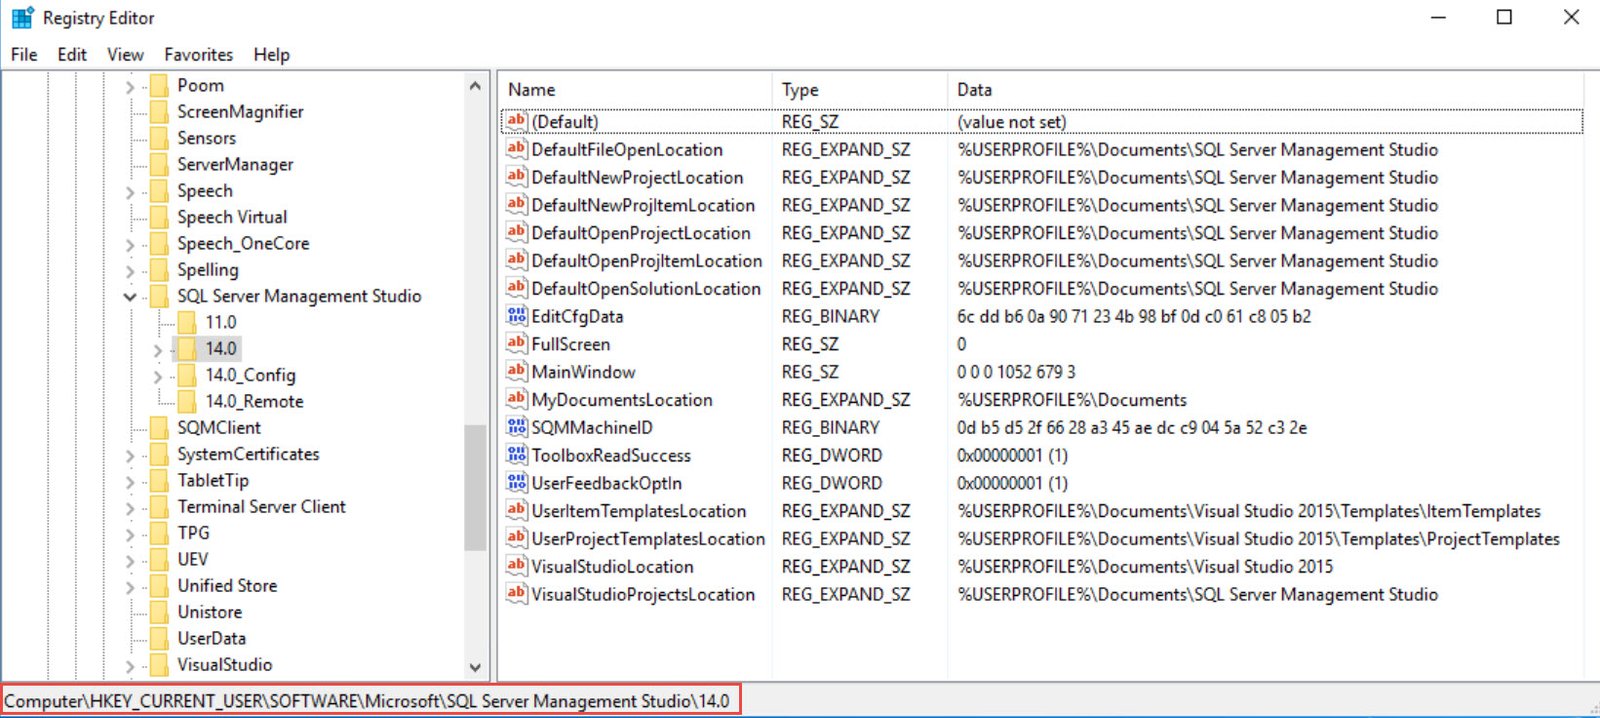
Task: Click the folder icon of Unified Store
Action: coord(158,585)
